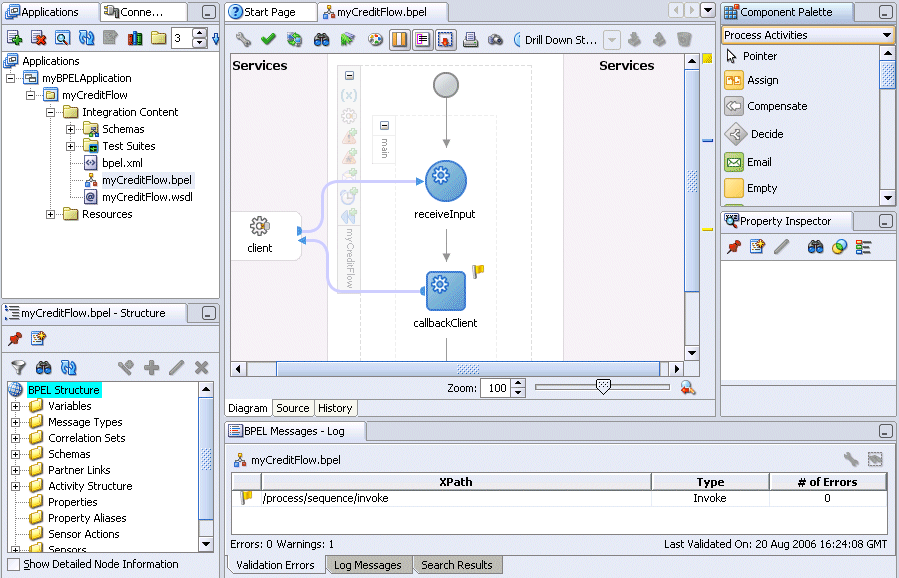
Task: Open bpel.xml file in tree
Action: pyautogui.click(x=122, y=163)
